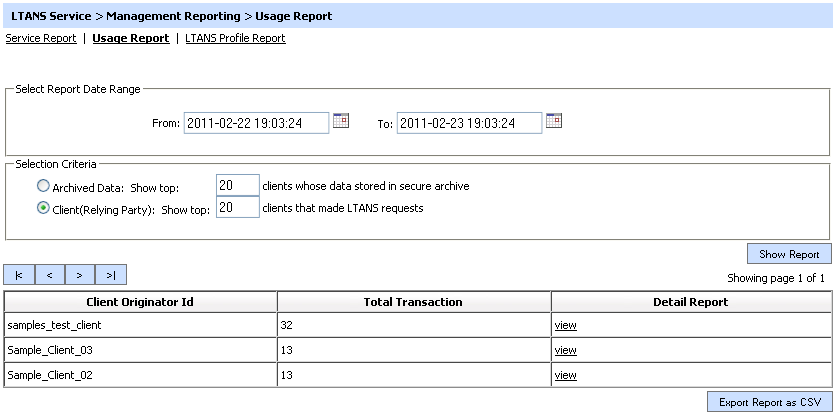Jump to last page of results

tap(111, 275)
